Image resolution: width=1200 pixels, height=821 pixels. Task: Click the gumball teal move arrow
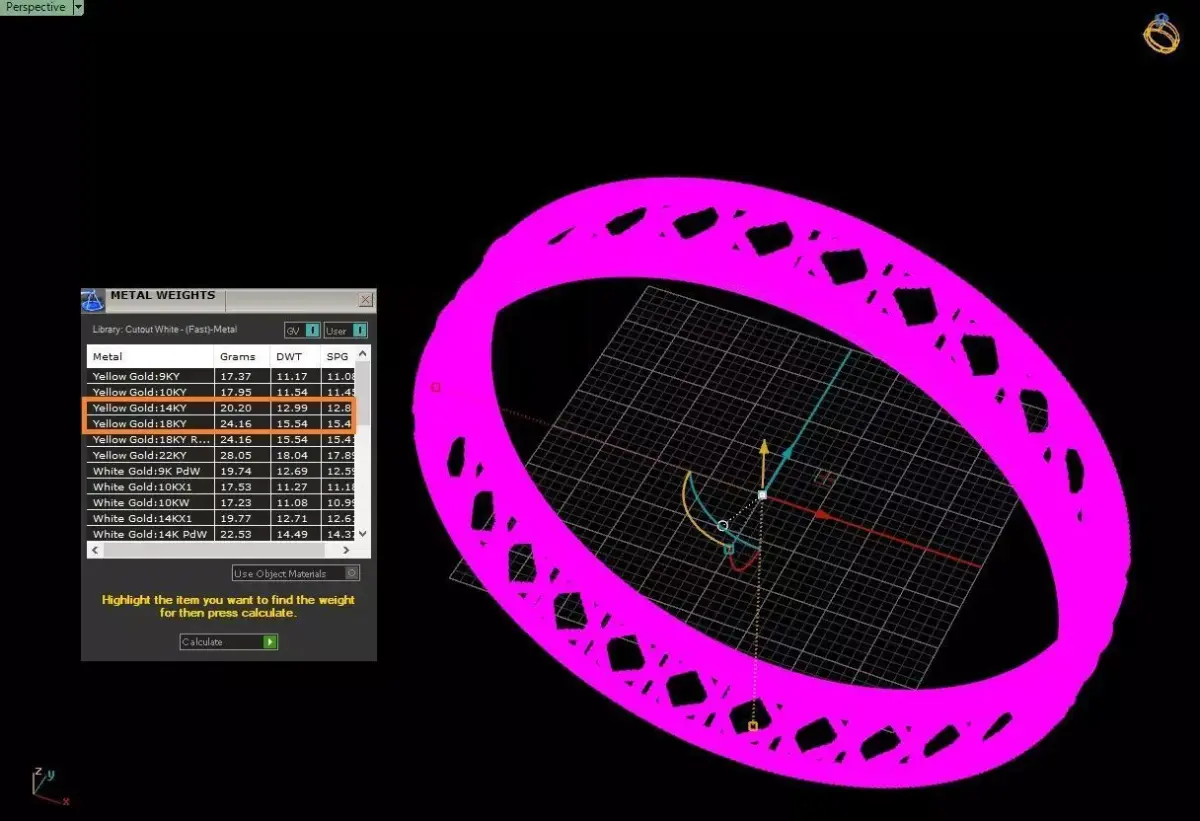click(787, 453)
